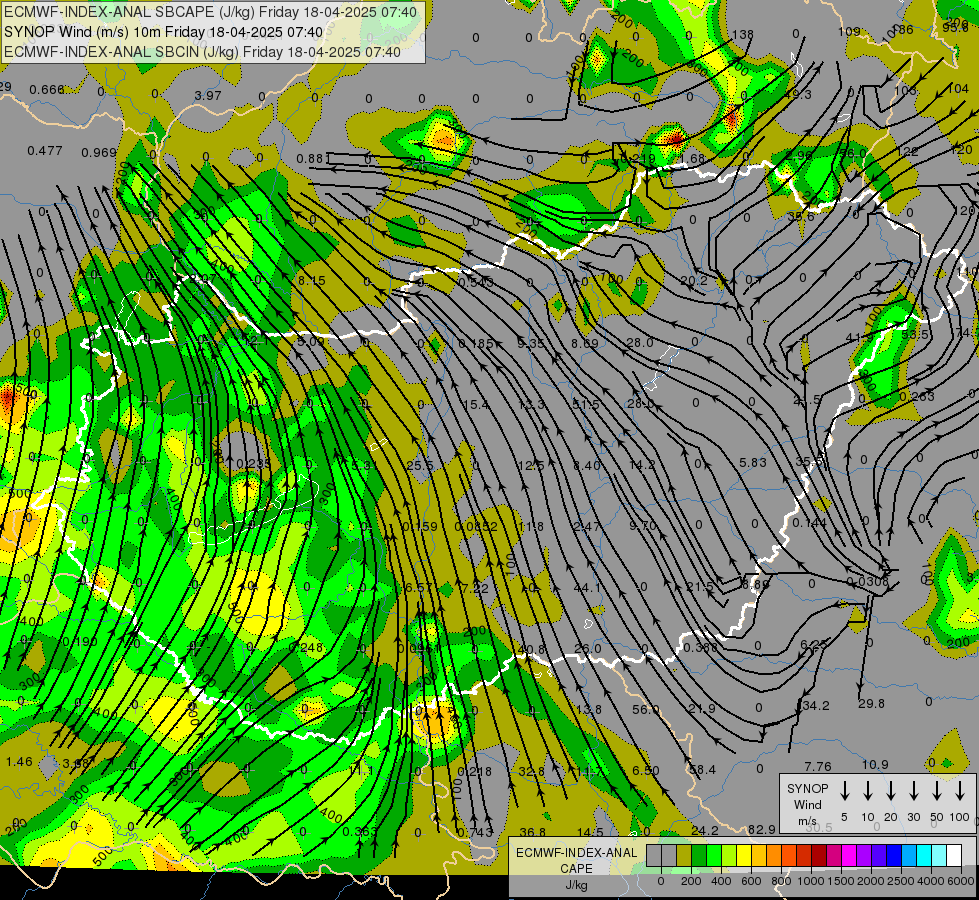Click the map value 0.743
Viewport: 979px width, 900px height.
click(475, 833)
